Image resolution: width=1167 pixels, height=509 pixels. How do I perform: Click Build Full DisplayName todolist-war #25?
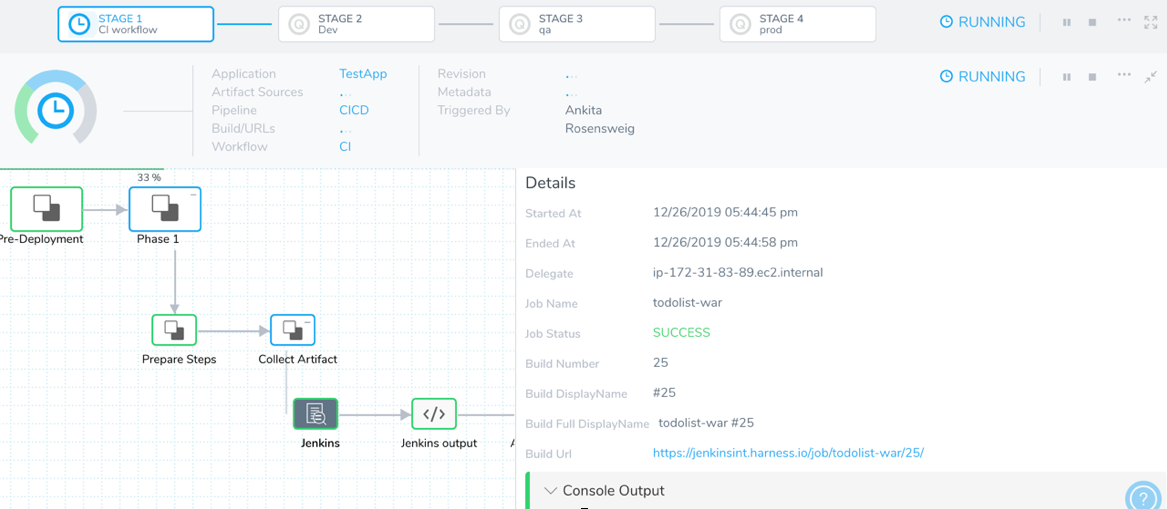pos(706,423)
